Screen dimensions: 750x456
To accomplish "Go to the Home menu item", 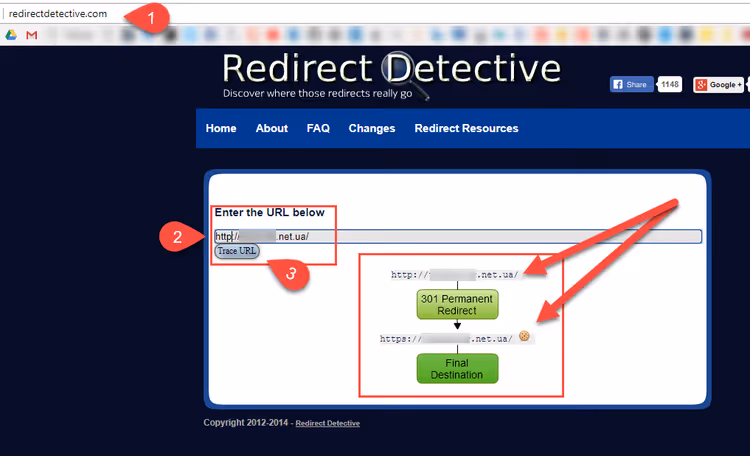I will click(221, 128).
